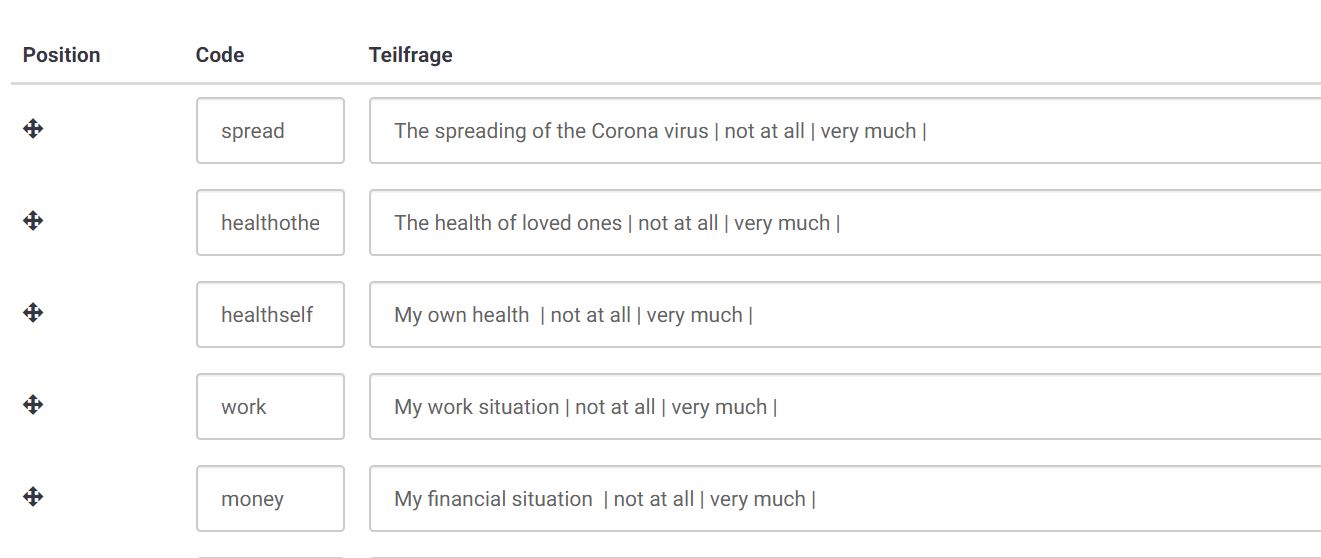
Task: Select the reorder icon for healthself row
Action: point(33,312)
